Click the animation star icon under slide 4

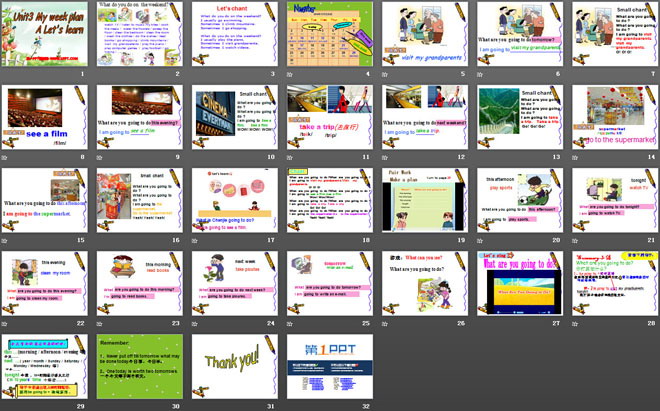(290, 75)
